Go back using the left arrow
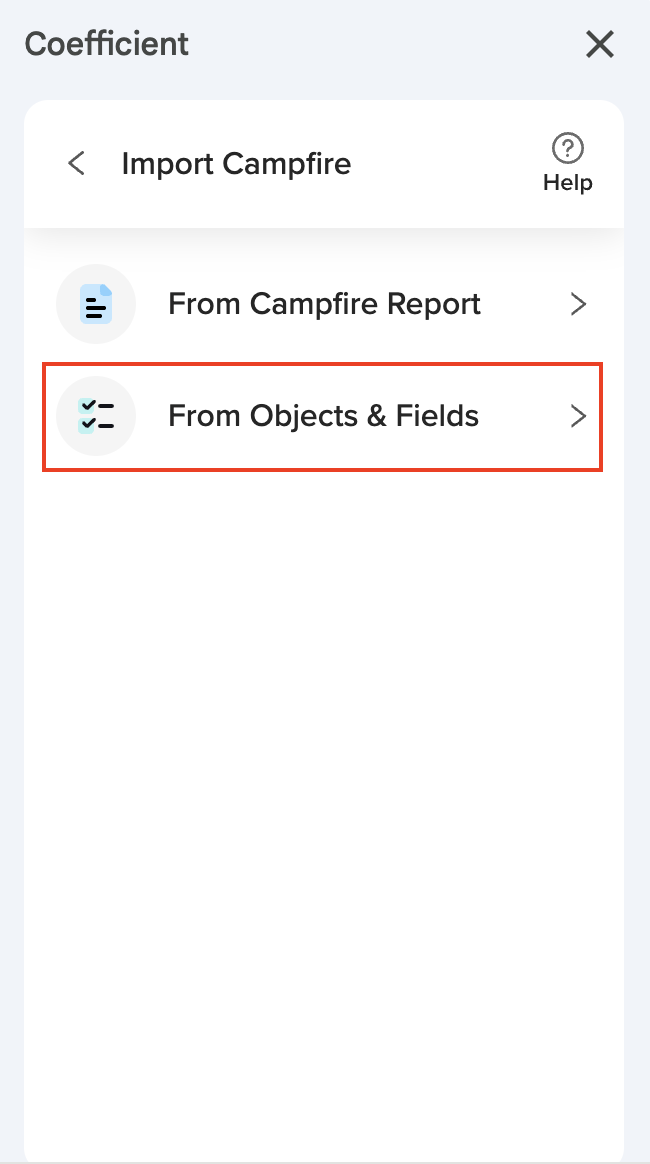 [76, 163]
